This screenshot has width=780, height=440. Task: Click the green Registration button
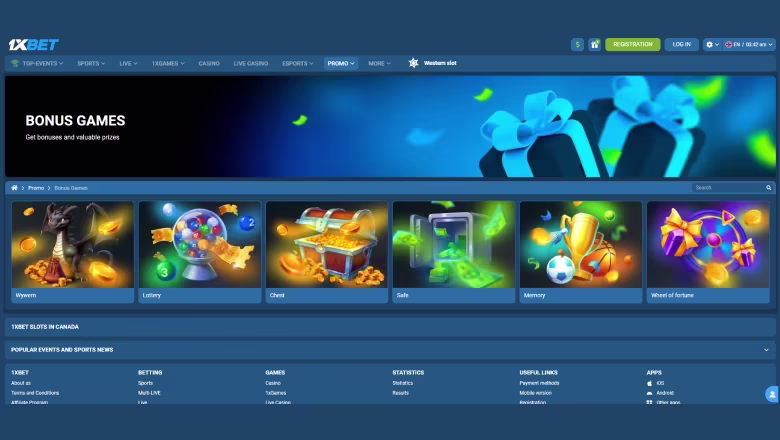632,44
